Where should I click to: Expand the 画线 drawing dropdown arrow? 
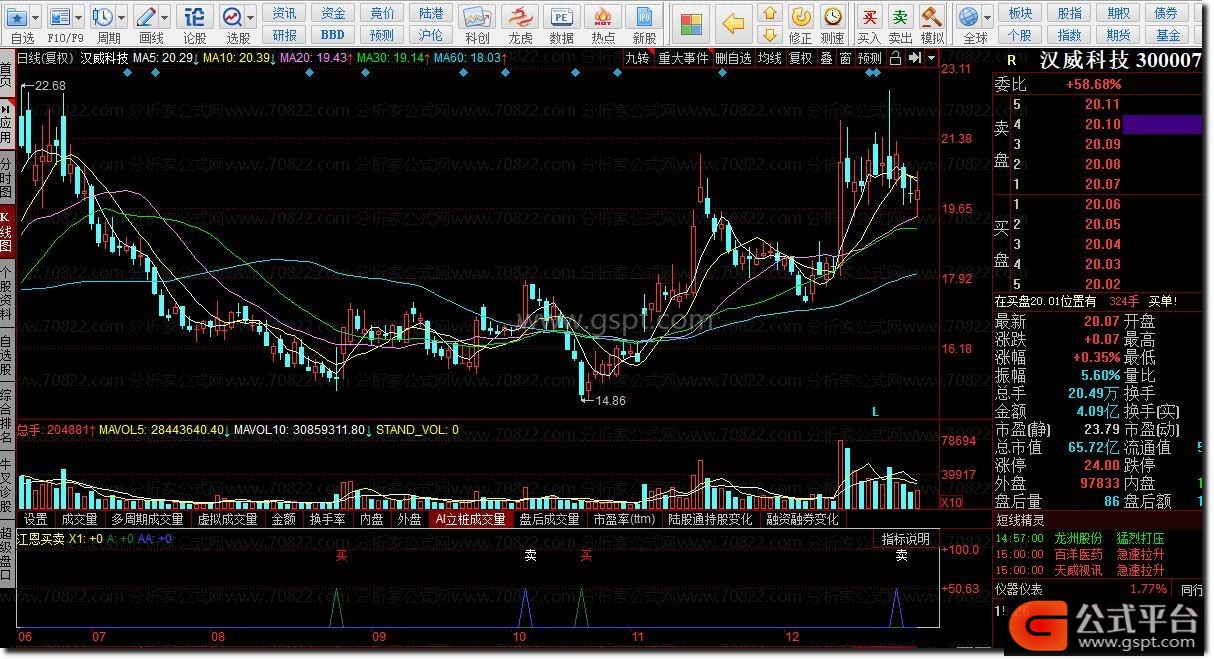(164, 17)
